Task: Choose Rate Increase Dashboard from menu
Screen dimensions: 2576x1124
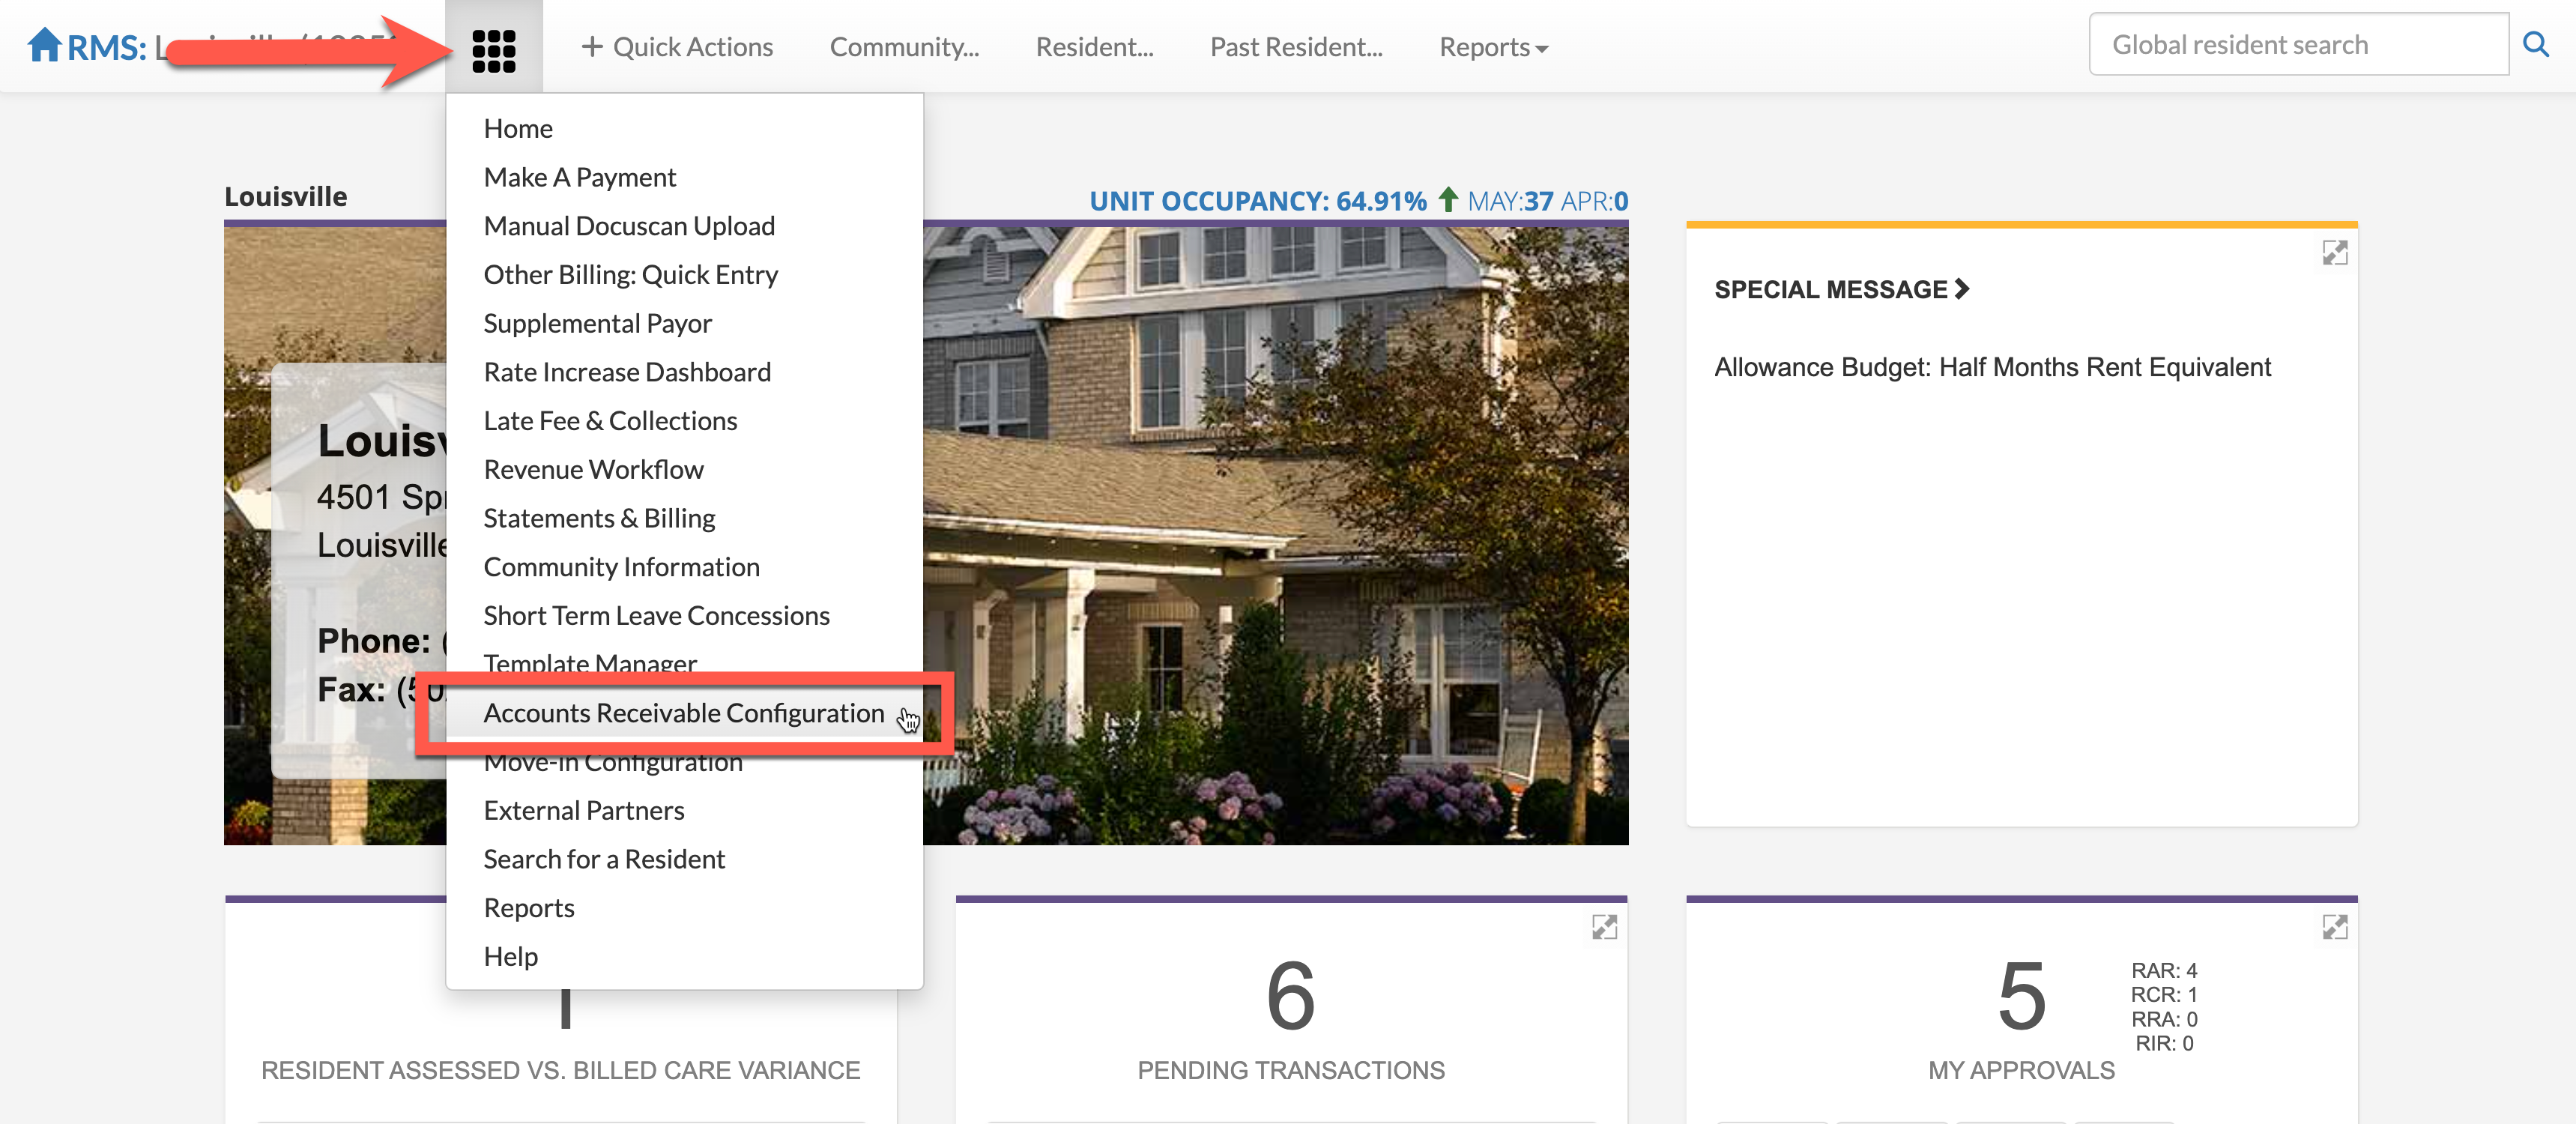Action: pos(627,372)
